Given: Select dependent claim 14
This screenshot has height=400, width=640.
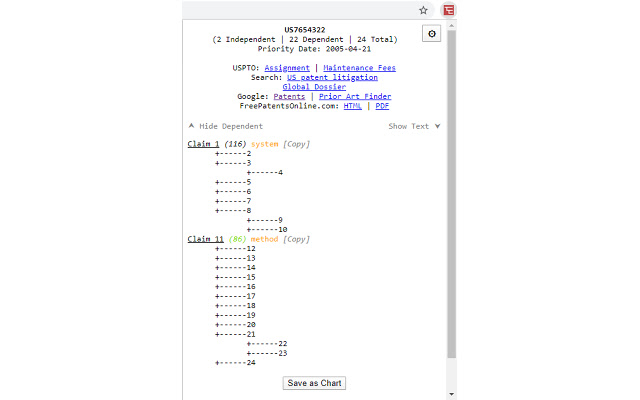Looking at the screenshot, I should [x=251, y=268].
